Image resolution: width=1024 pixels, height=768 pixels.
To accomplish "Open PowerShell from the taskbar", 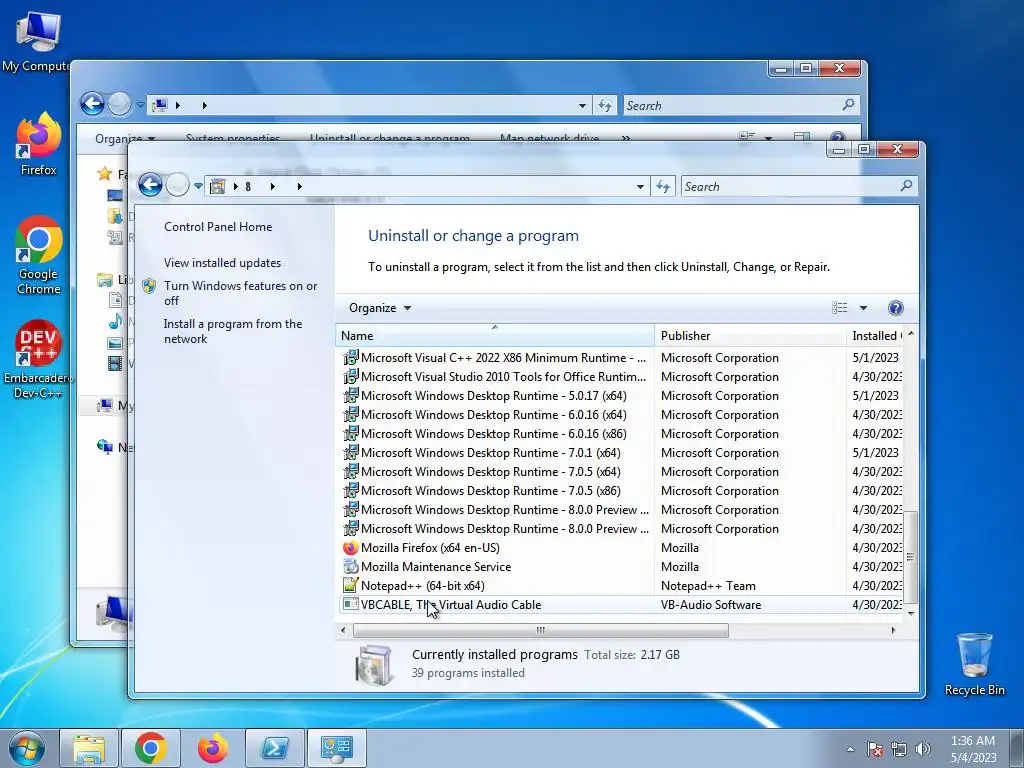I will [x=274, y=748].
